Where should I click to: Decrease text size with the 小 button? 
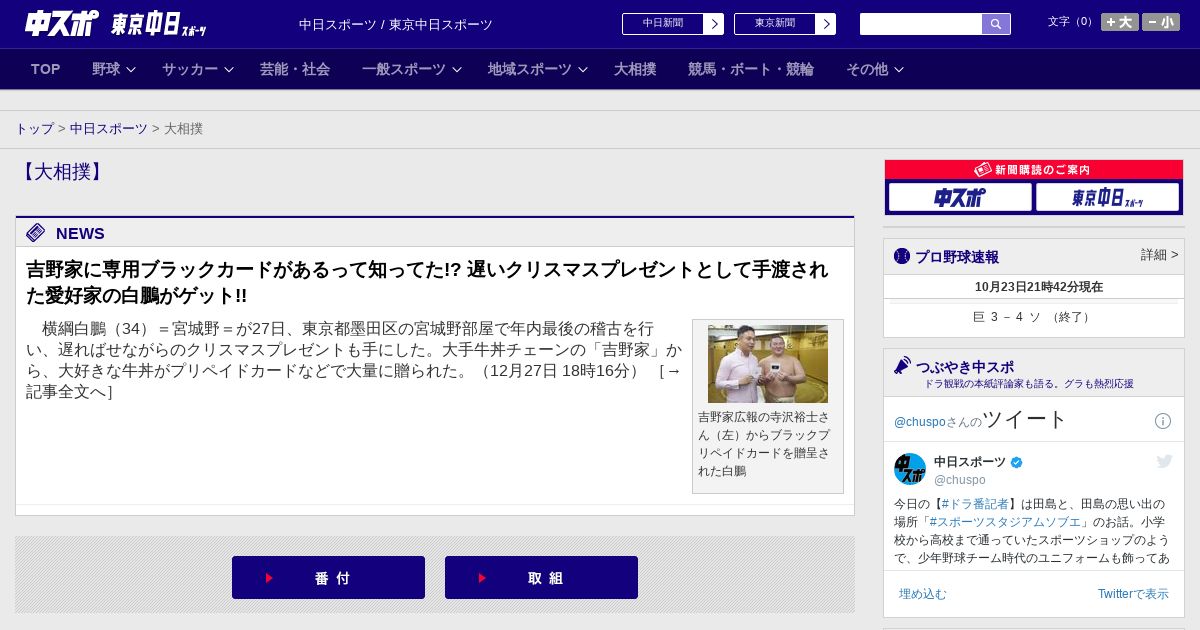[x=1161, y=22]
